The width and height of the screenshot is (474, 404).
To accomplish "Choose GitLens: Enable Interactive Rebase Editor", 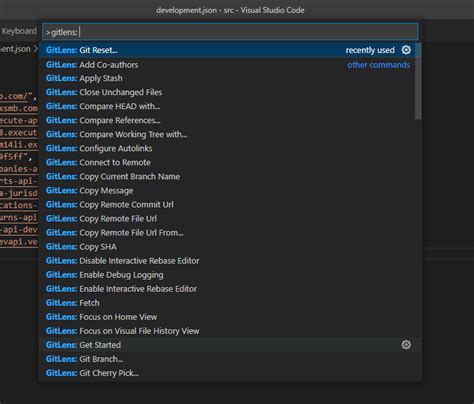I will tap(227, 289).
